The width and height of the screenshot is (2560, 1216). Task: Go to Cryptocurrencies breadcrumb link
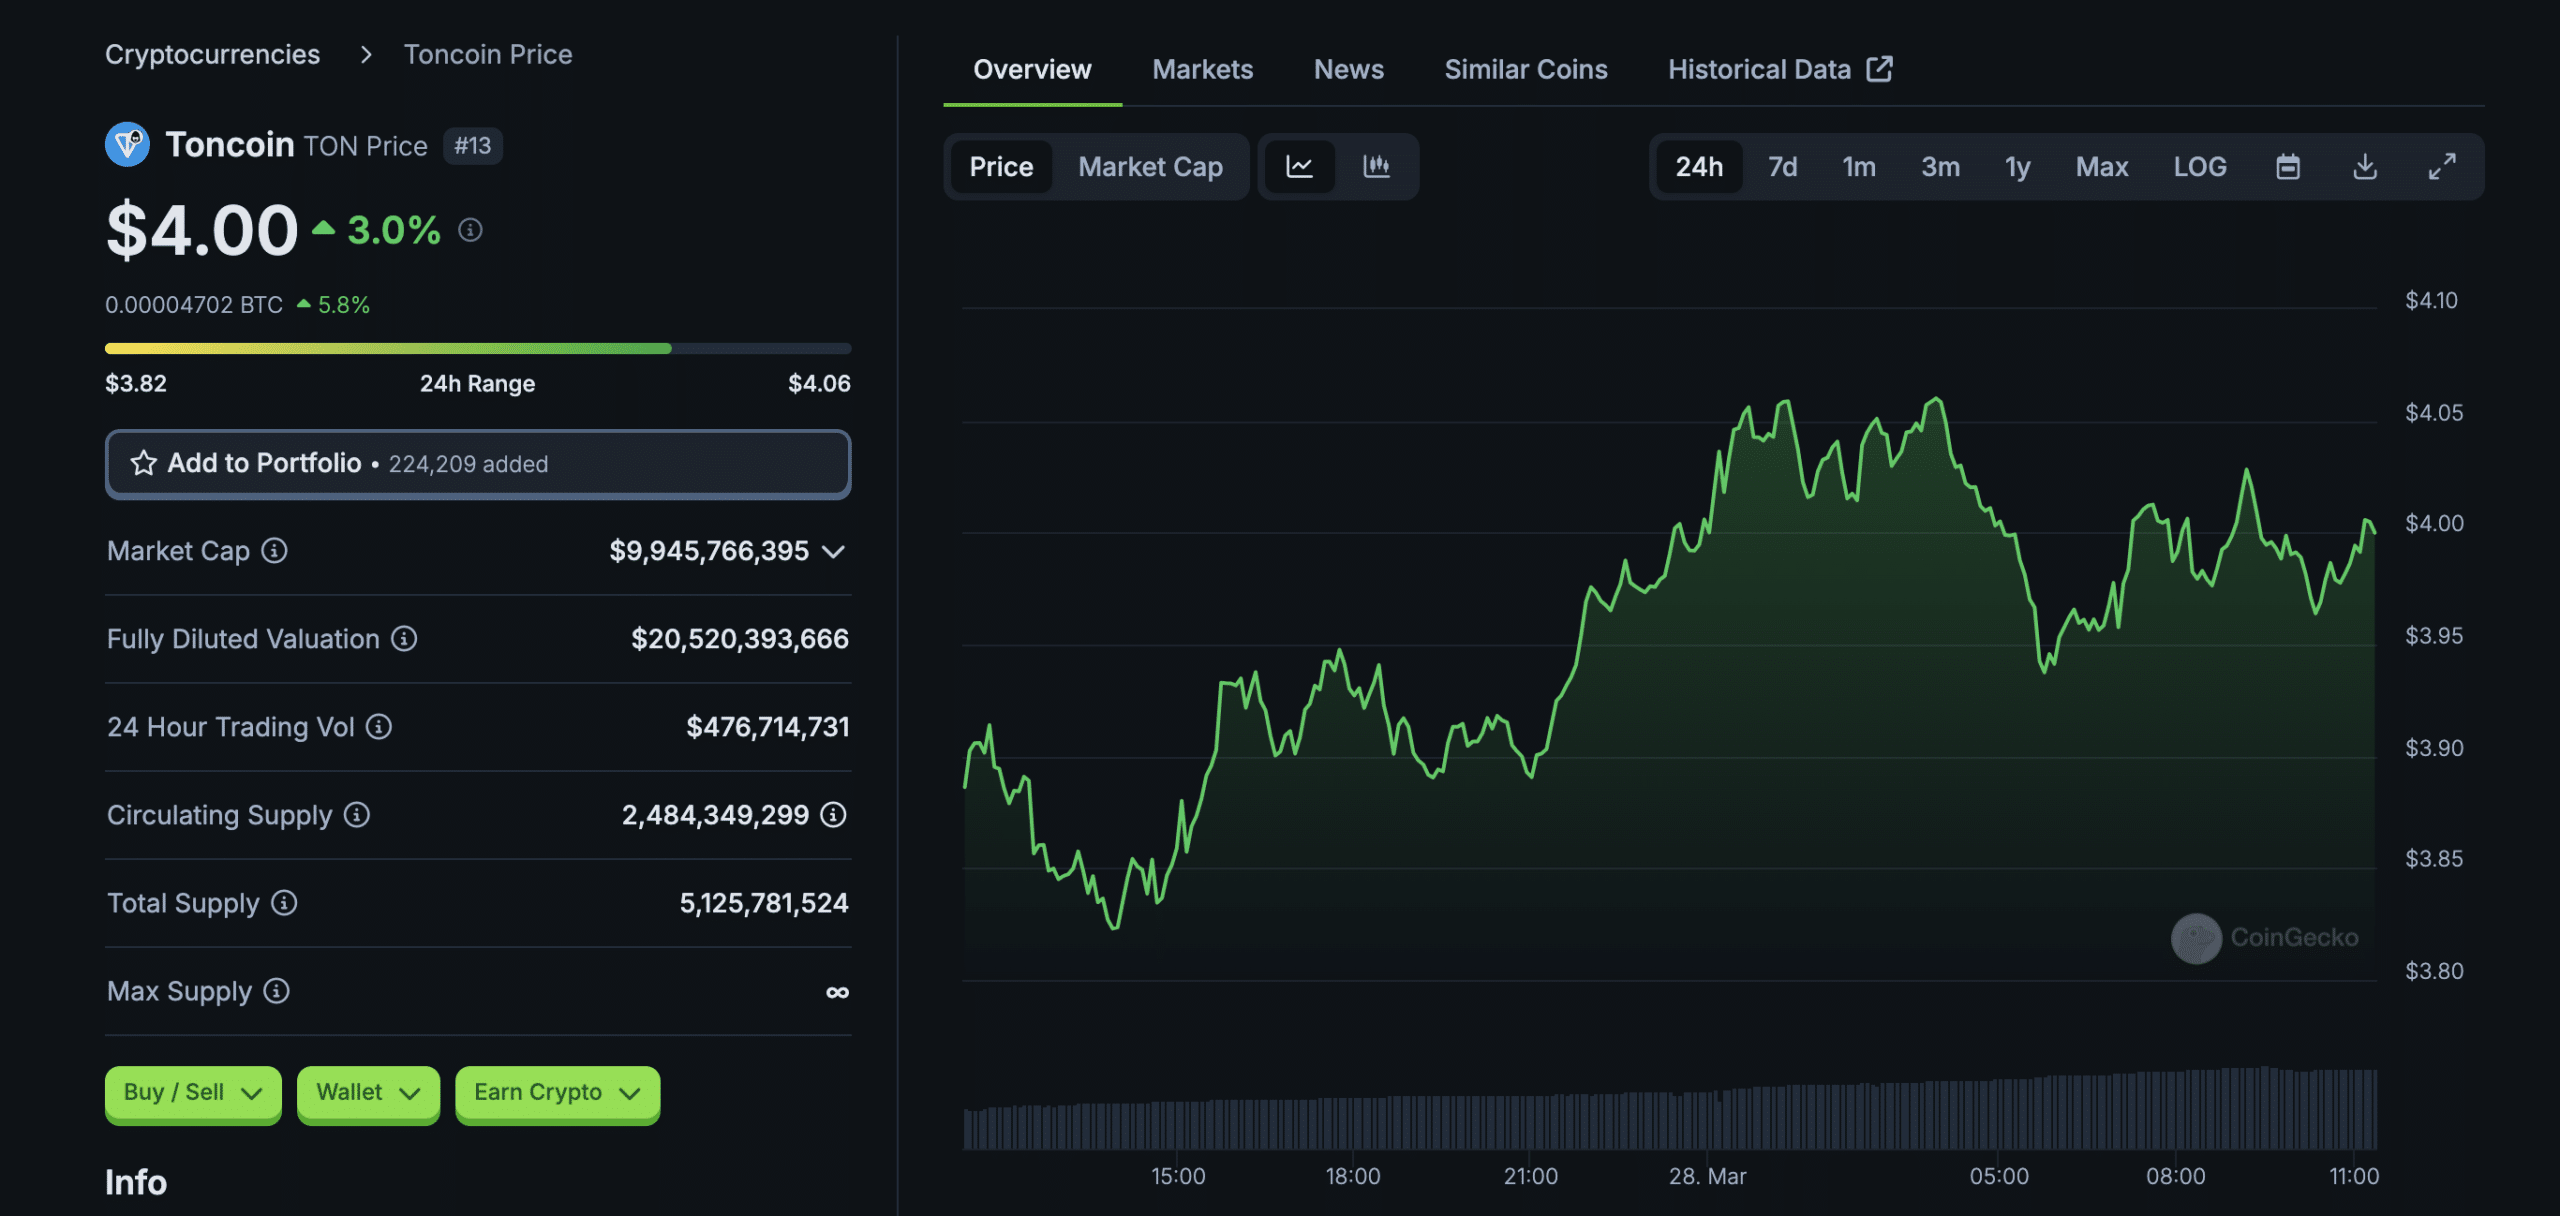point(213,54)
